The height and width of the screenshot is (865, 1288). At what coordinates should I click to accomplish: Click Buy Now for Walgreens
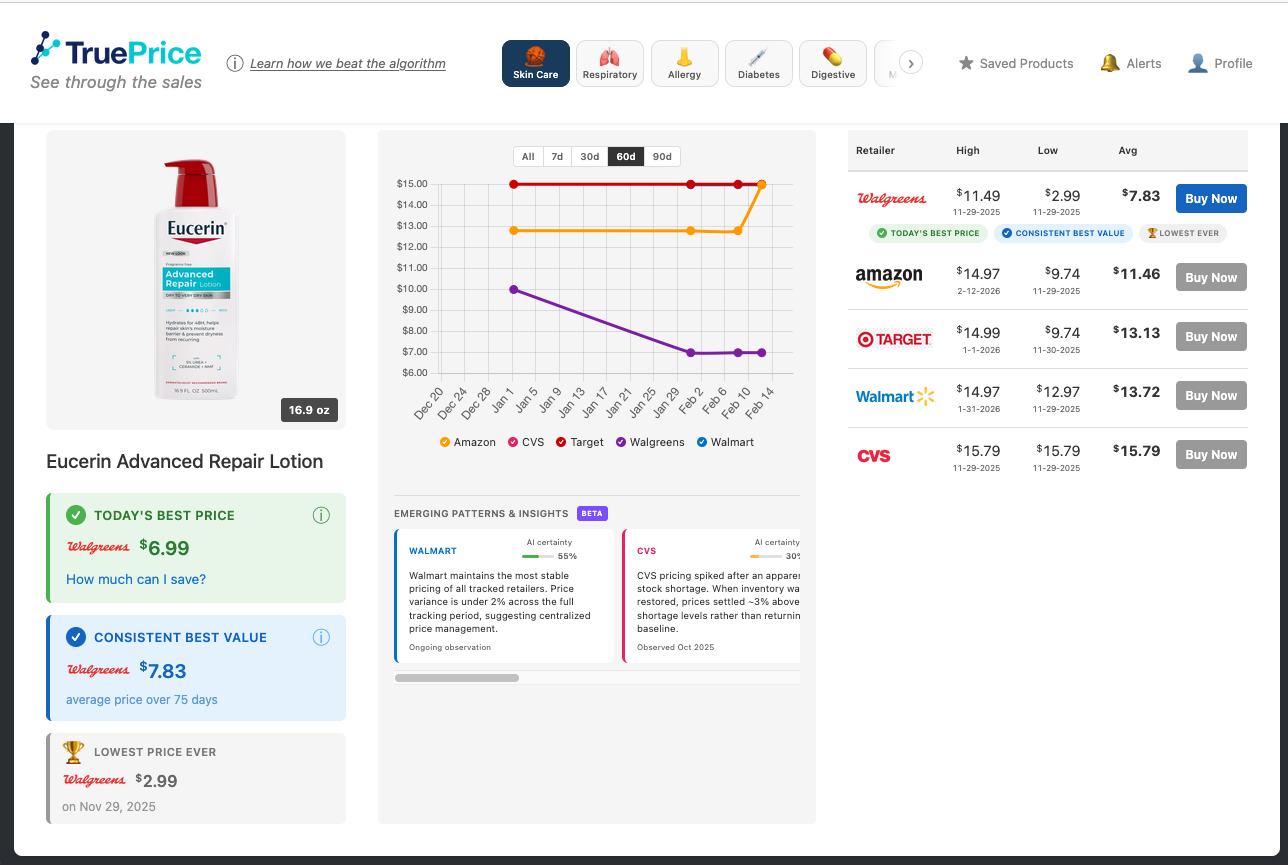coord(1211,199)
